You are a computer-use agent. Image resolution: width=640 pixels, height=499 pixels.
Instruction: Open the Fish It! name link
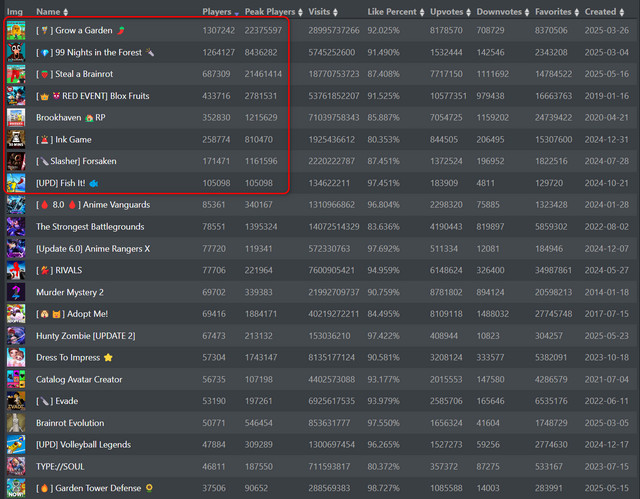[x=67, y=183]
